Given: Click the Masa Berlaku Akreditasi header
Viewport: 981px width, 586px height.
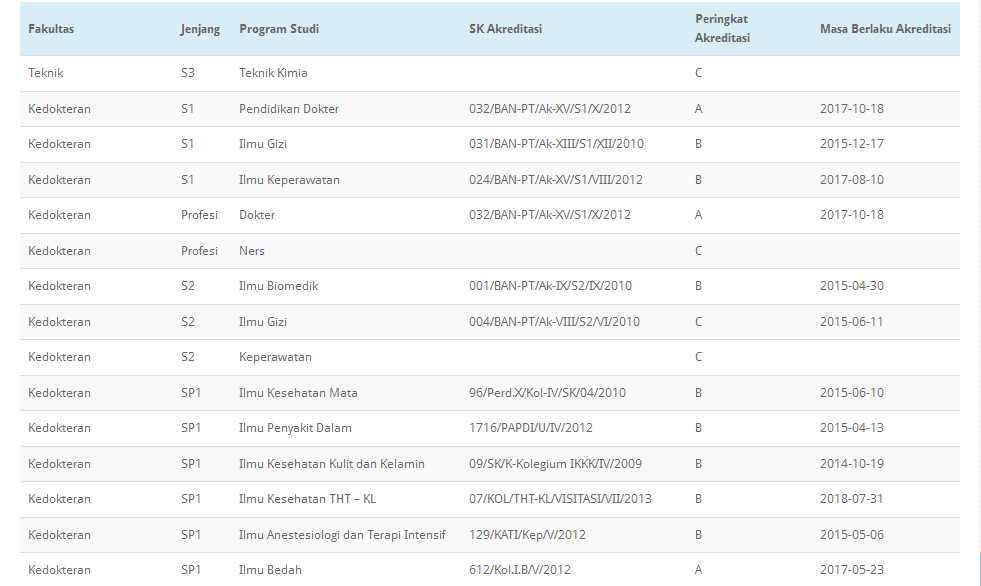Looking at the screenshot, I should pyautogui.click(x=885, y=29).
